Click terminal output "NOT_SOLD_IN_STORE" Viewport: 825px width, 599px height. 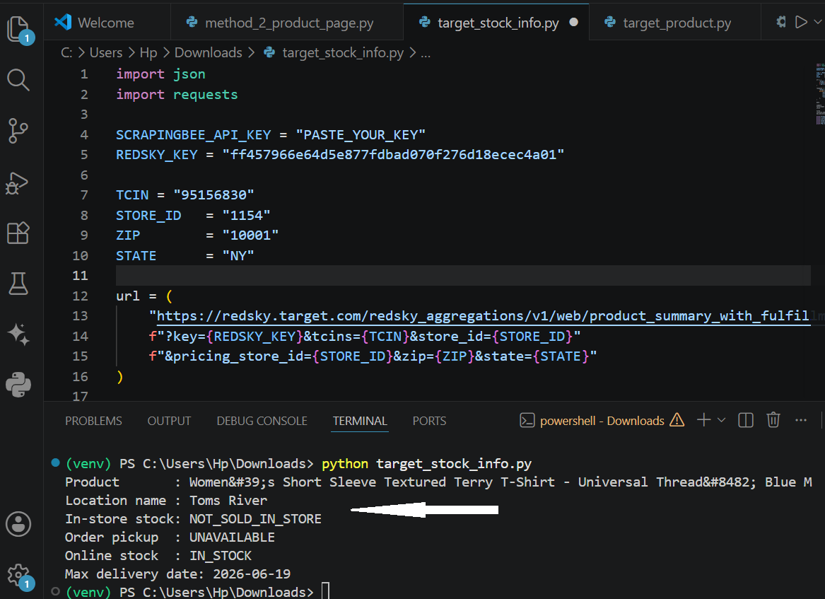point(255,519)
